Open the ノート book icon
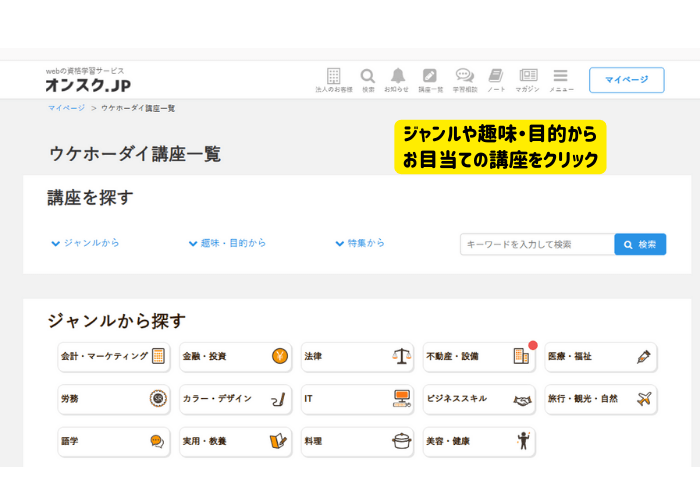Viewport: 700px width, 480px height. coord(496,77)
